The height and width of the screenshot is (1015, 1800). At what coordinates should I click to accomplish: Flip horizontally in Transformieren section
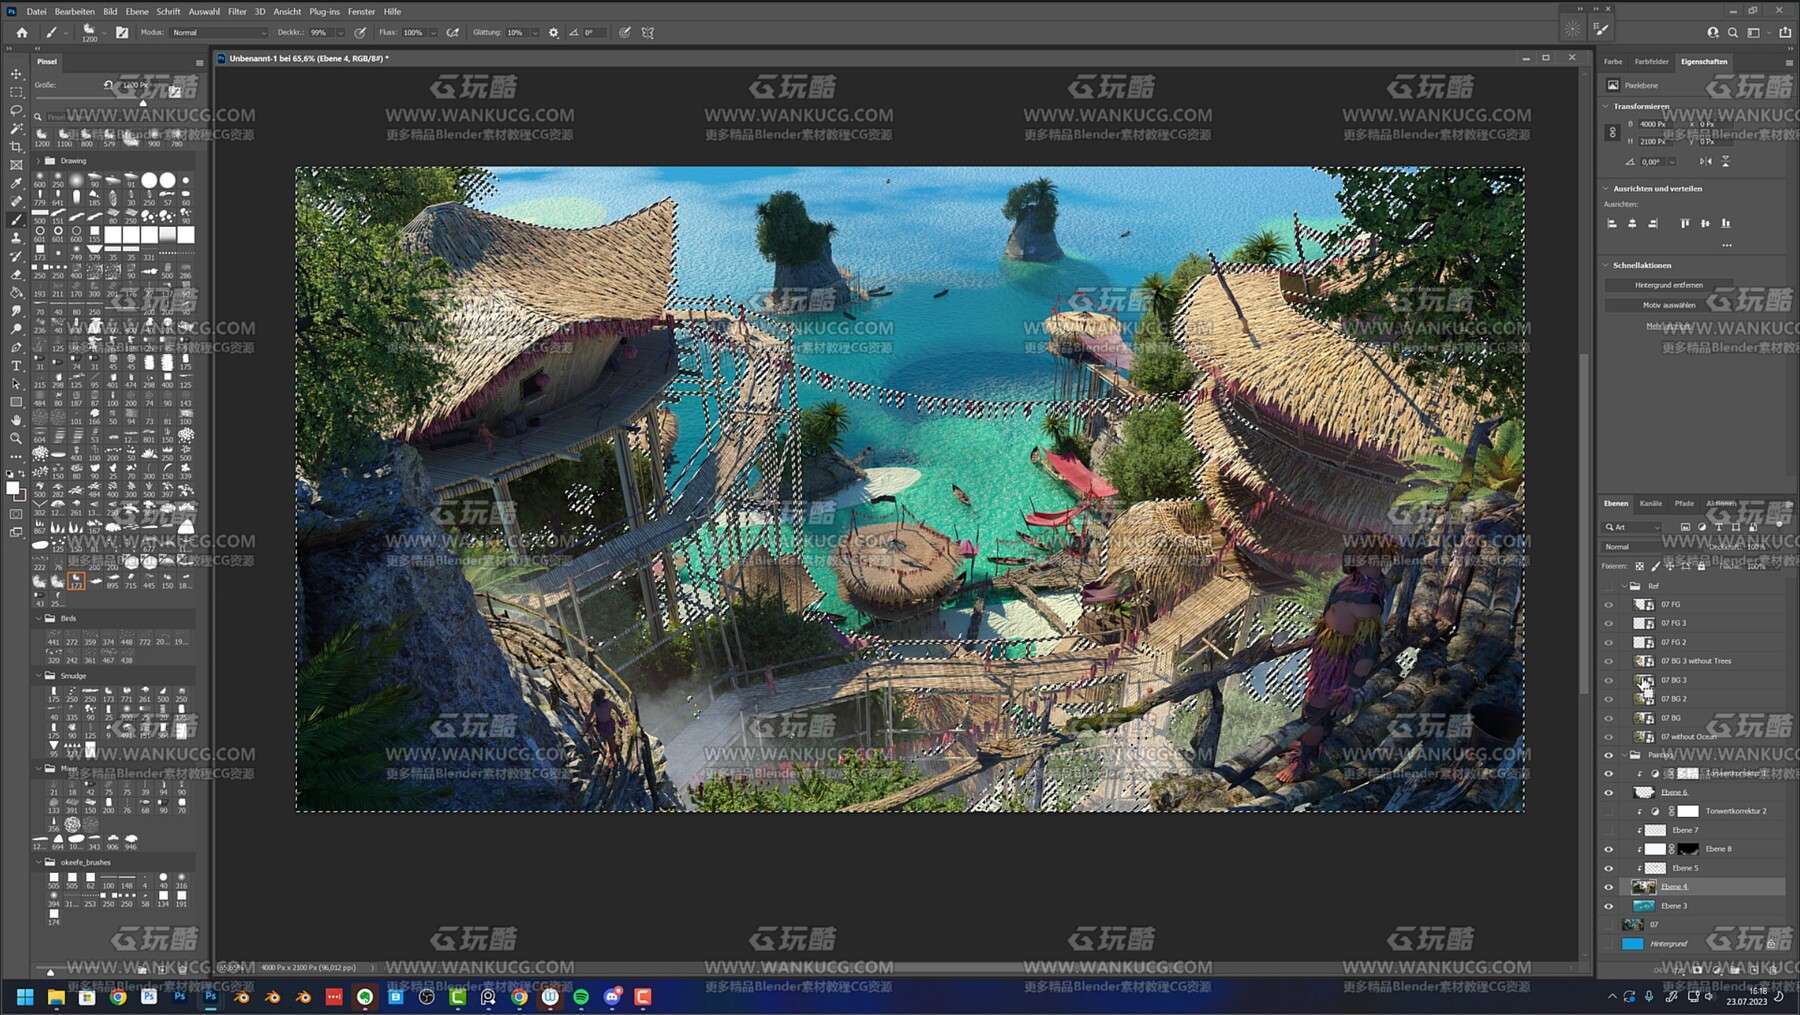click(x=1705, y=161)
